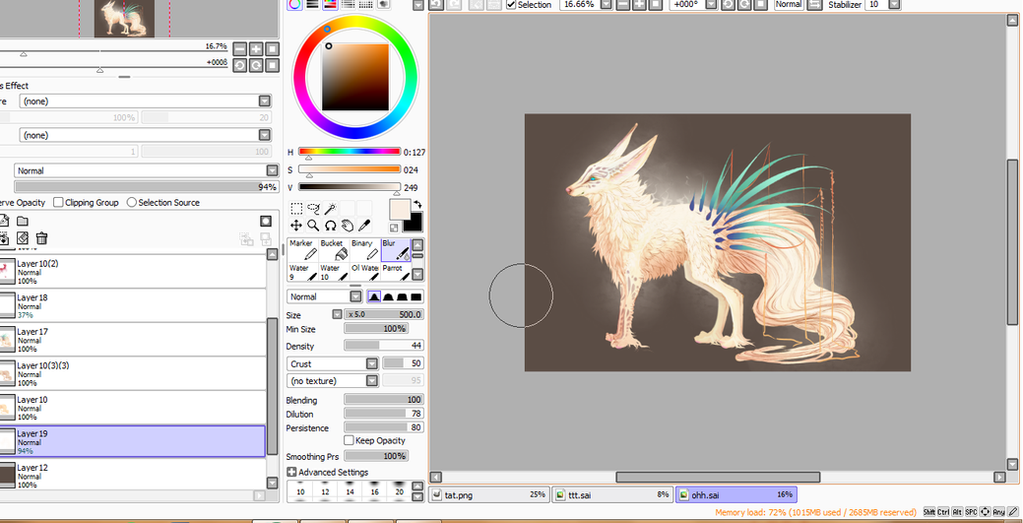Screen dimensions: 1023x523
Task: Pick brush size 16 preset
Action: coord(374,492)
